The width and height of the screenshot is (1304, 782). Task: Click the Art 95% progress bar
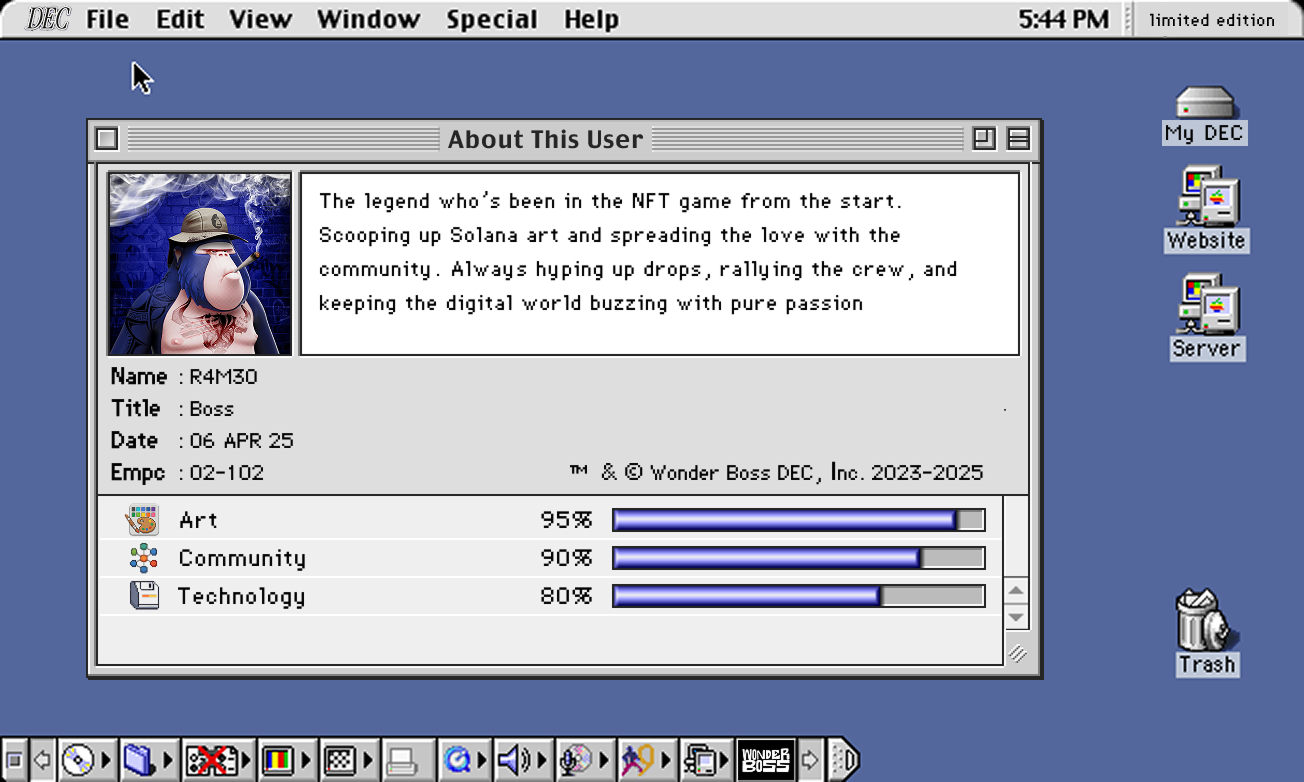click(798, 520)
